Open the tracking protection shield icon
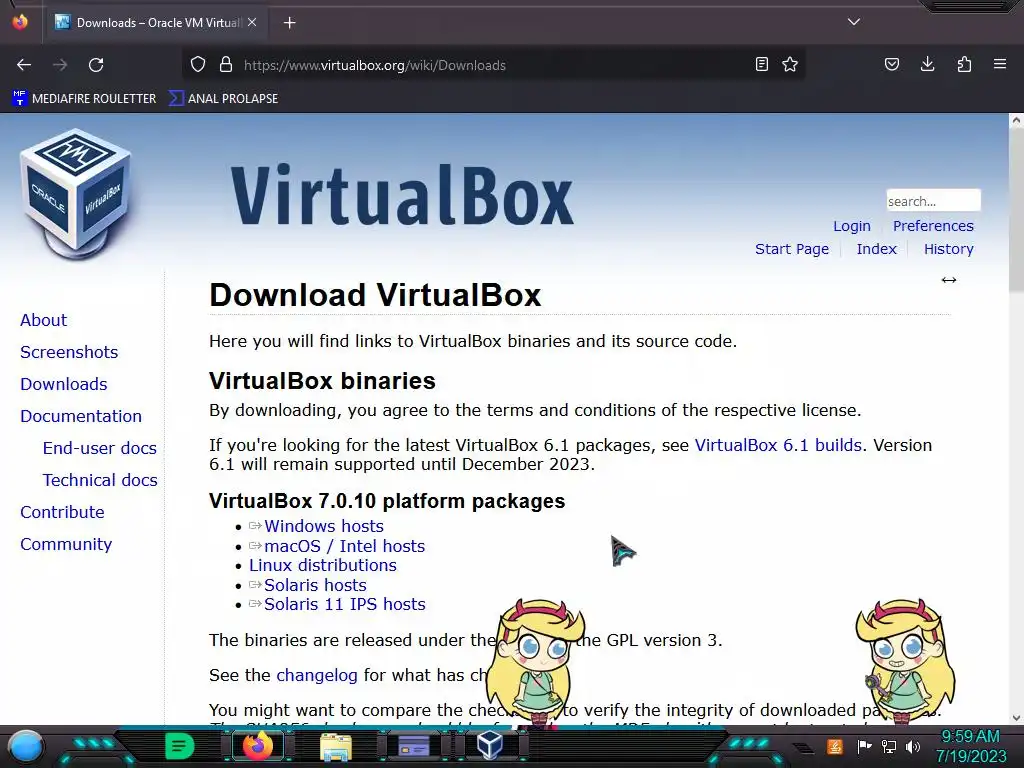 point(198,65)
